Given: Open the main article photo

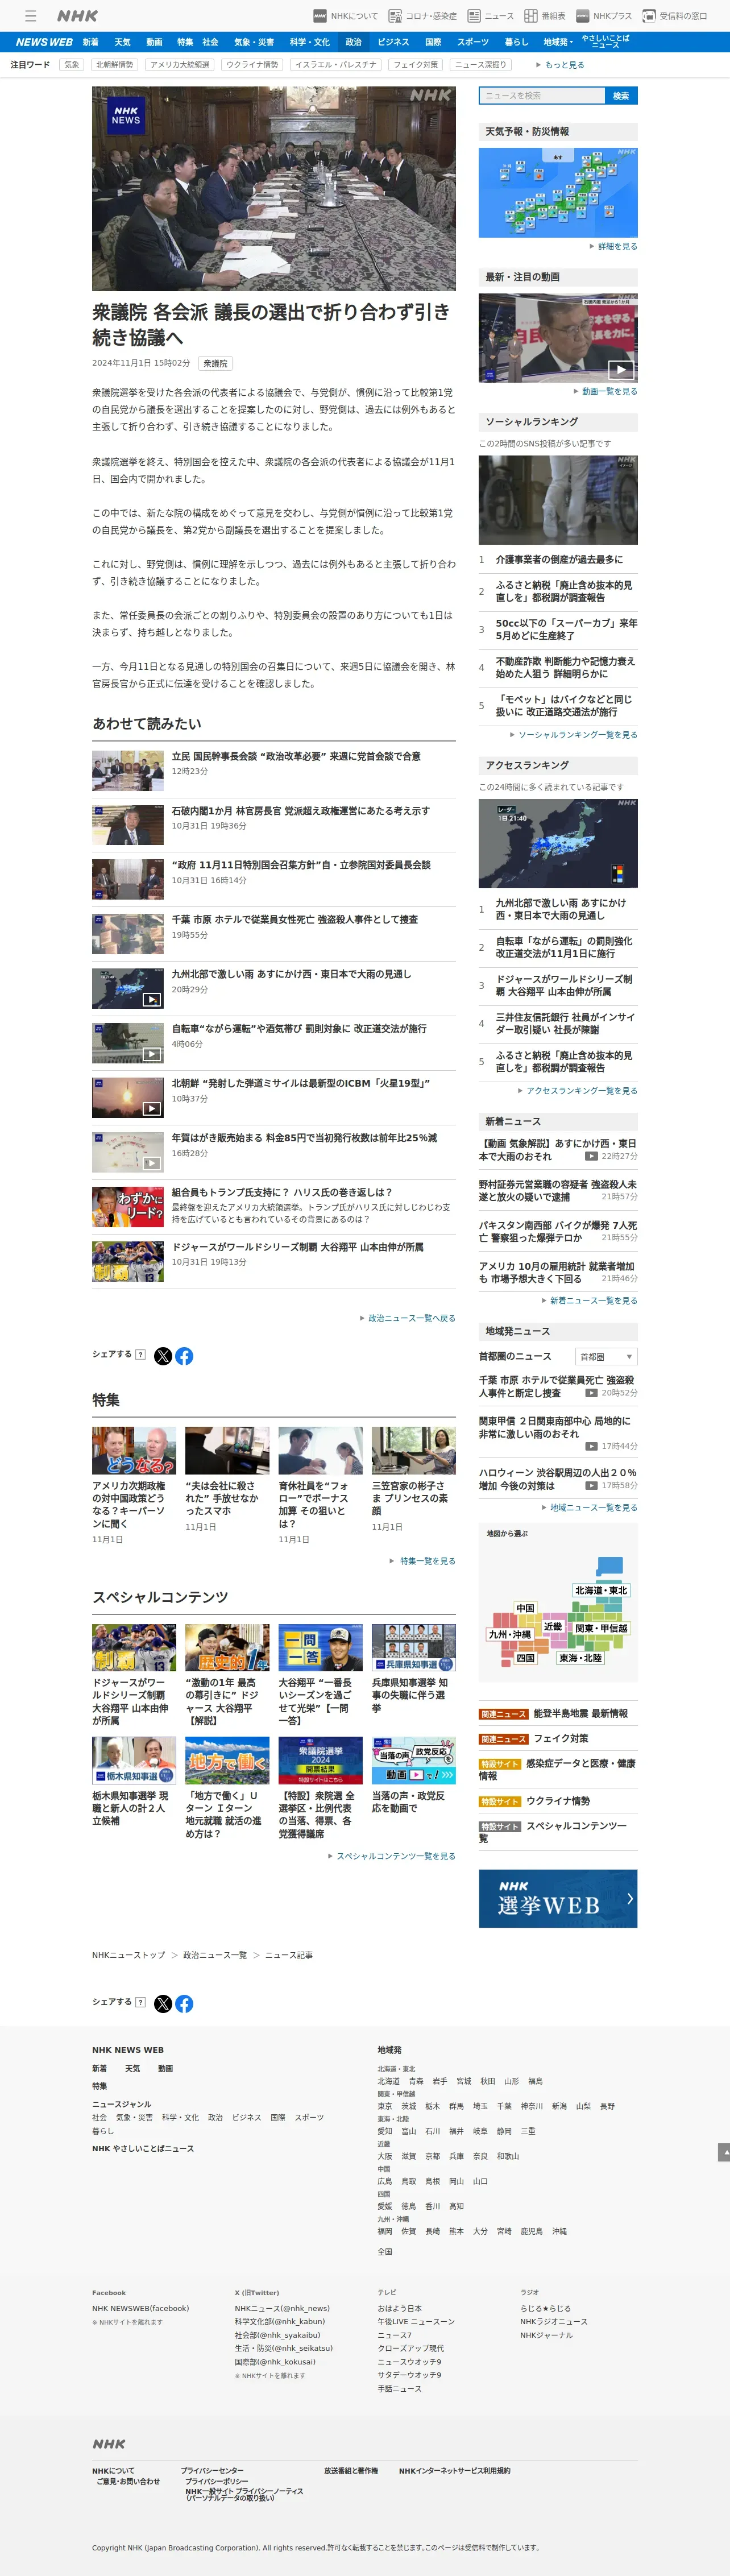Looking at the screenshot, I should [x=274, y=188].
